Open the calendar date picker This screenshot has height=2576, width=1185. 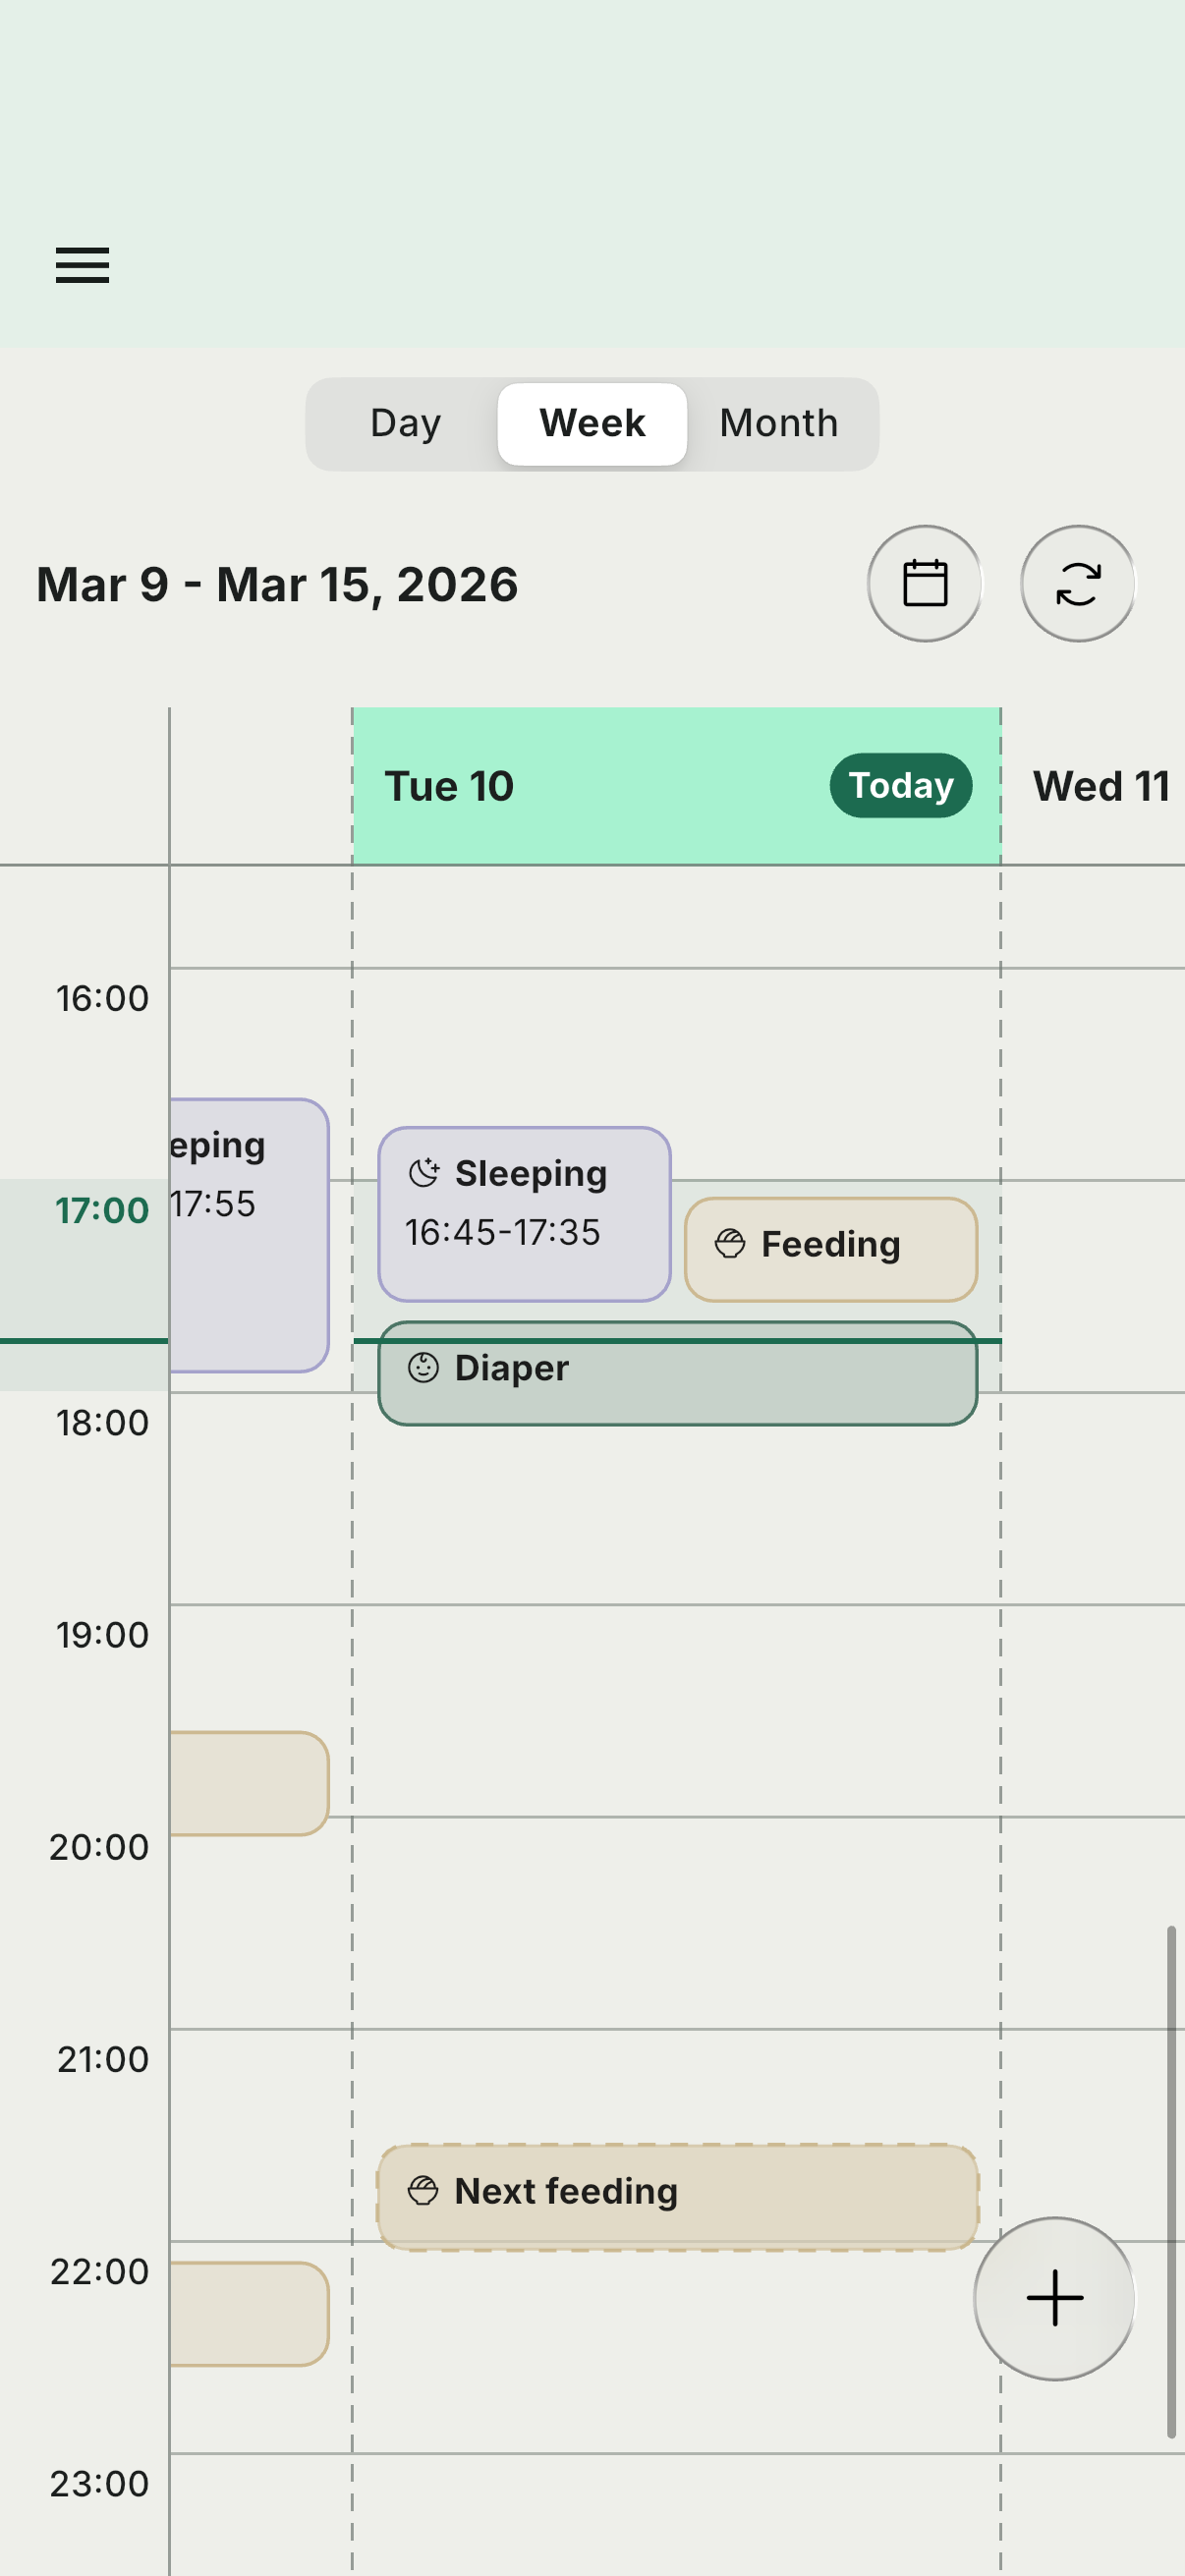924,583
